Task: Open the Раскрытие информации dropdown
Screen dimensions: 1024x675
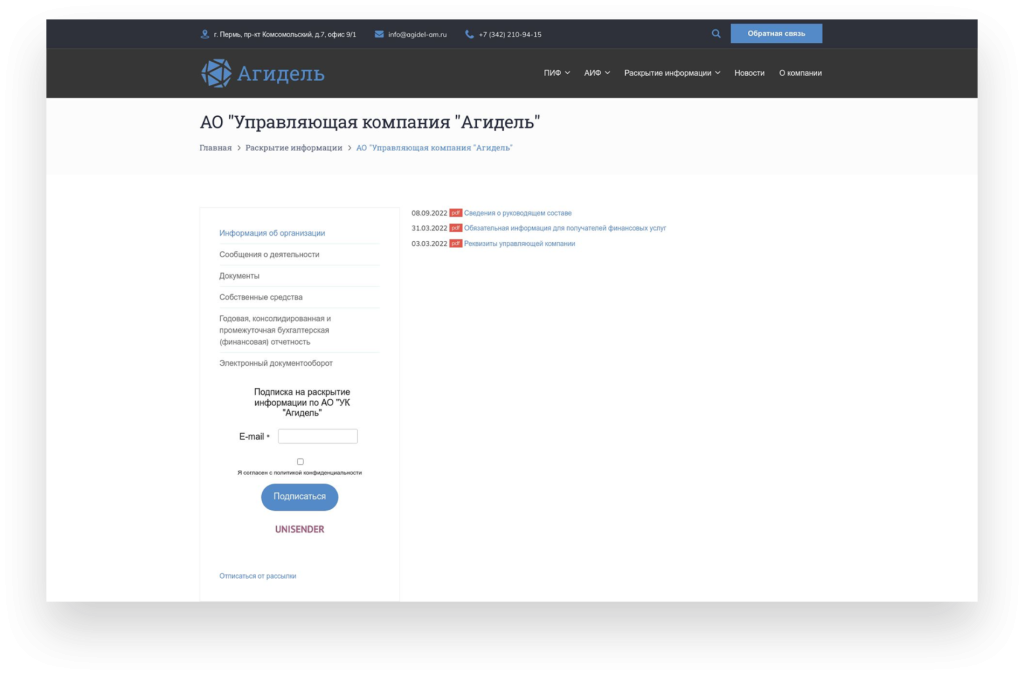Action: [x=670, y=72]
